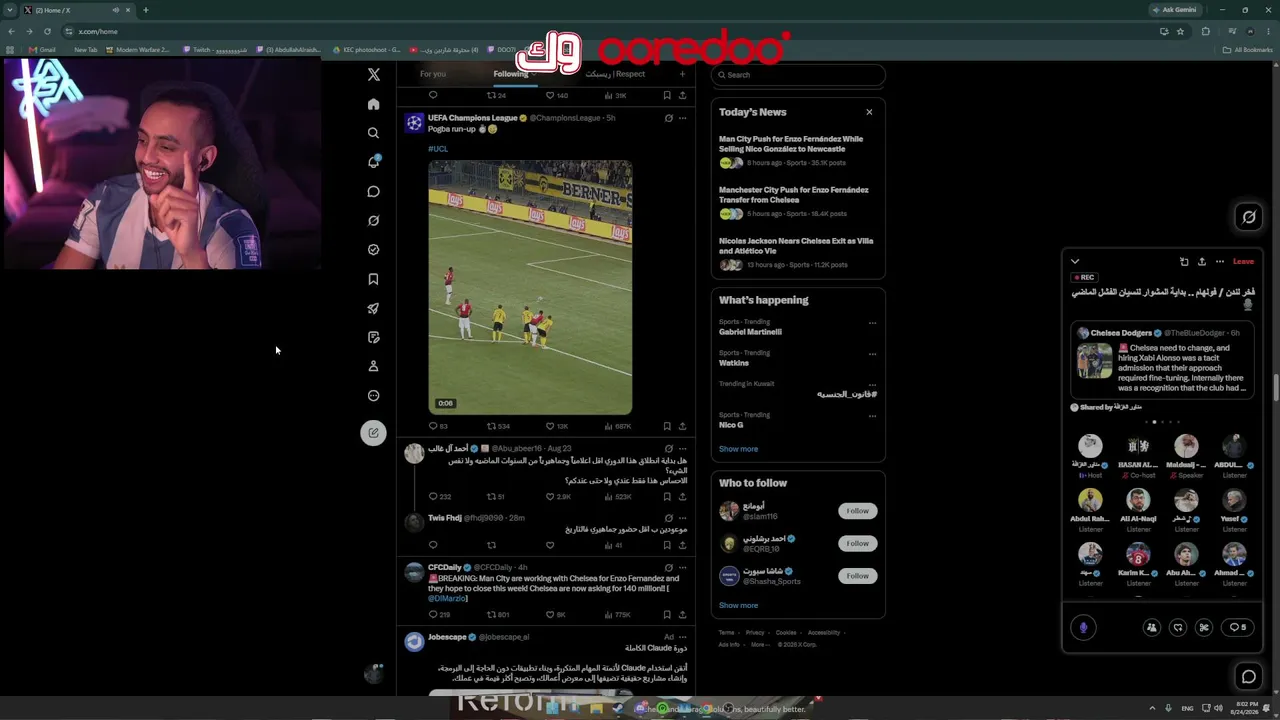Open Space comments showing 5
The width and height of the screenshot is (1280, 720).
(1238, 627)
